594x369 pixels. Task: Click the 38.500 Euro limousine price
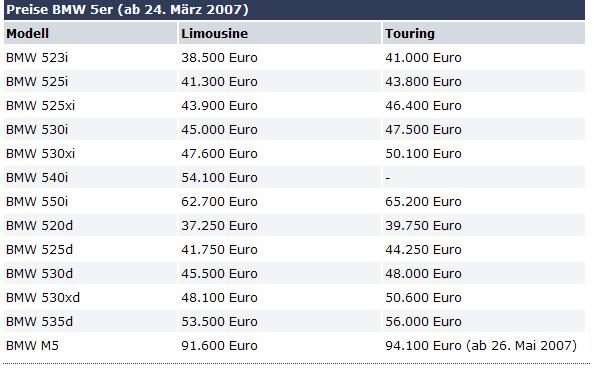click(x=219, y=58)
